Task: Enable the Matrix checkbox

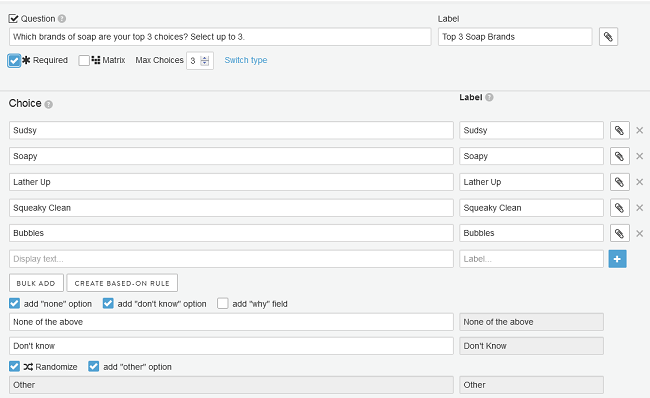Action: pos(84,61)
